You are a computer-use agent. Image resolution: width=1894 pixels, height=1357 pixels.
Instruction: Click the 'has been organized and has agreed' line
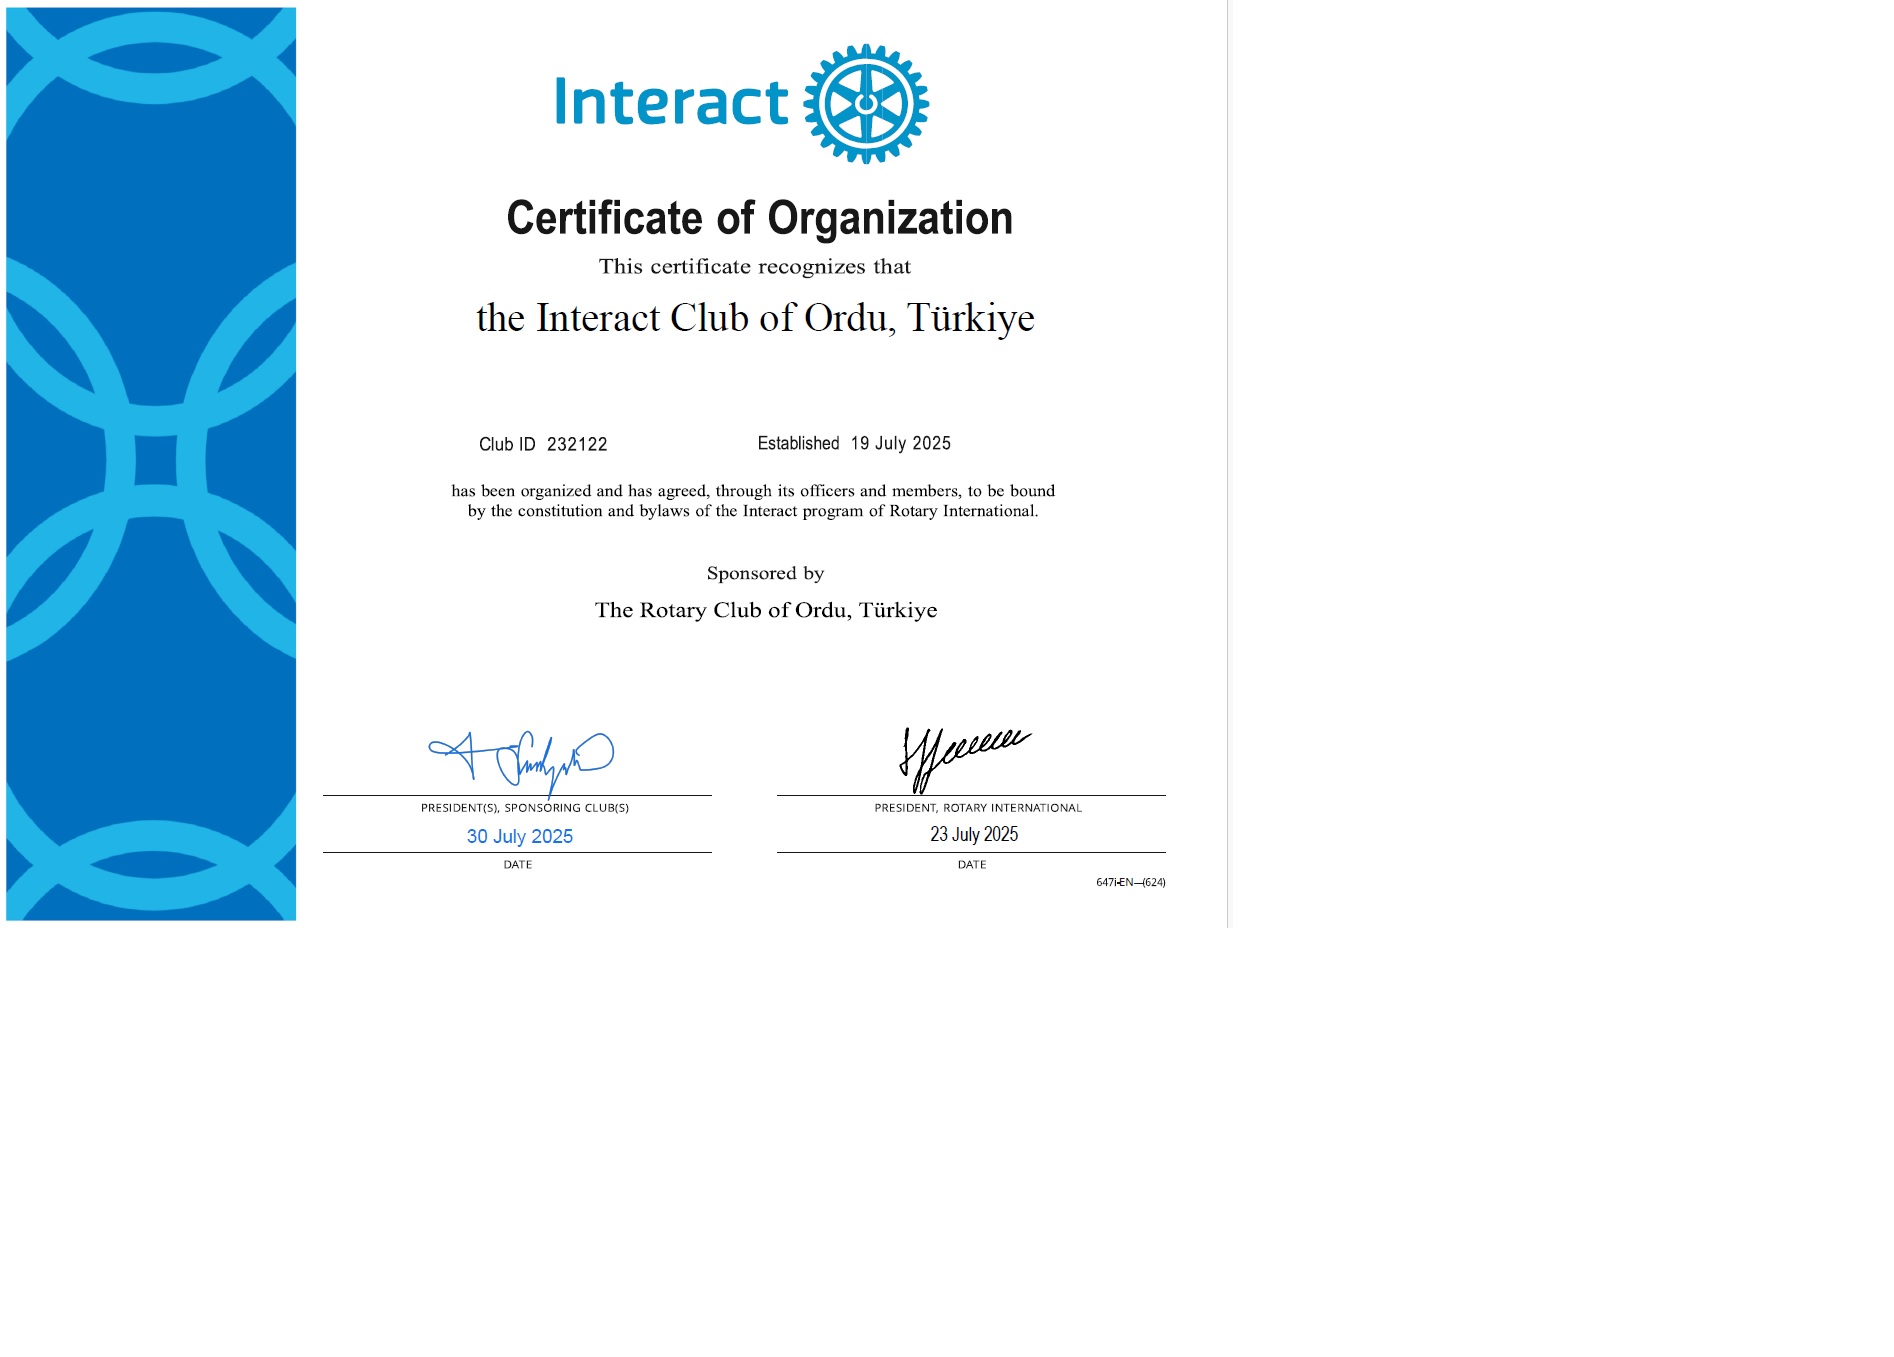pyautogui.click(x=753, y=491)
